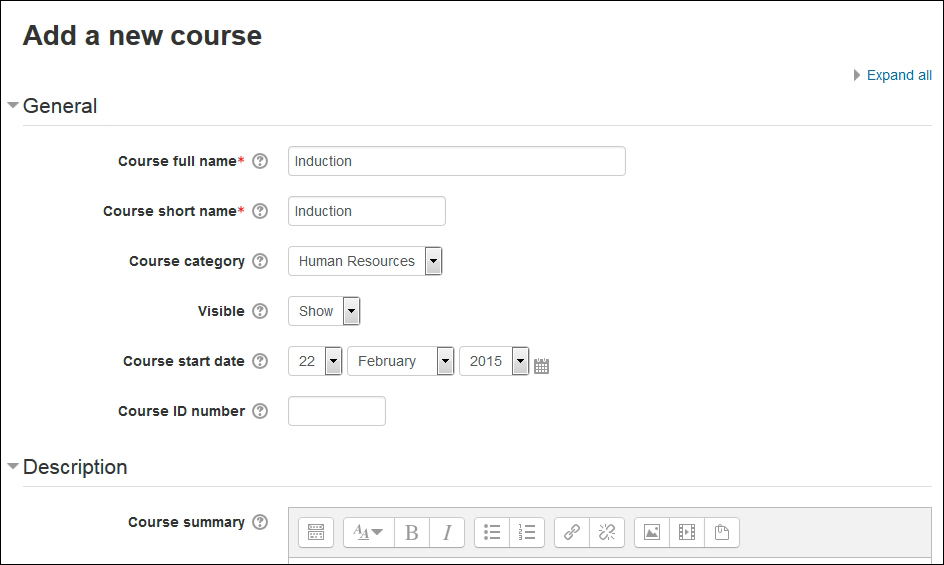This screenshot has width=944, height=565.
Task: Open the calendar date picker icon
Action: 541,366
